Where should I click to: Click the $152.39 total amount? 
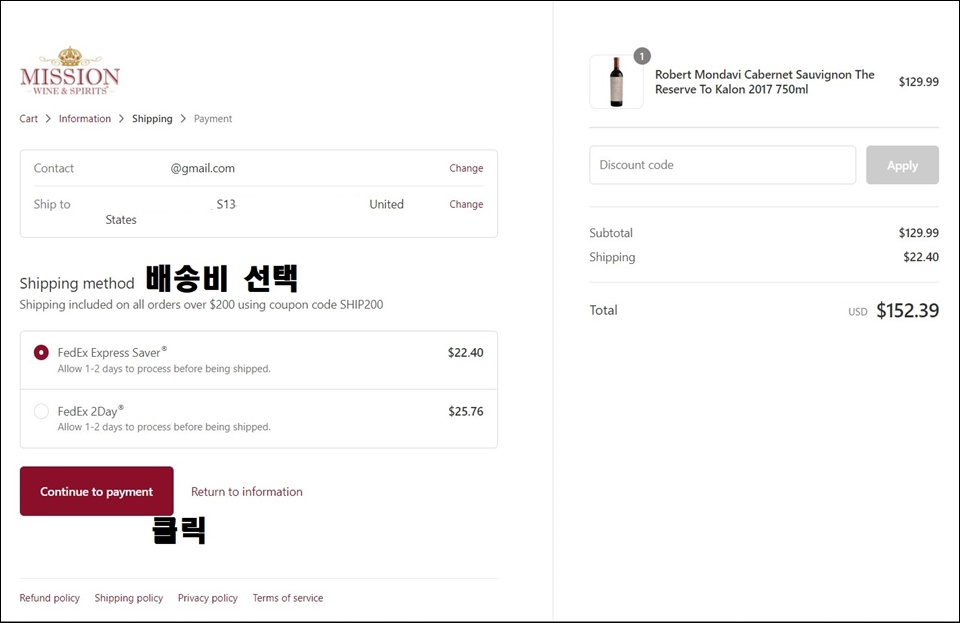[x=907, y=310]
